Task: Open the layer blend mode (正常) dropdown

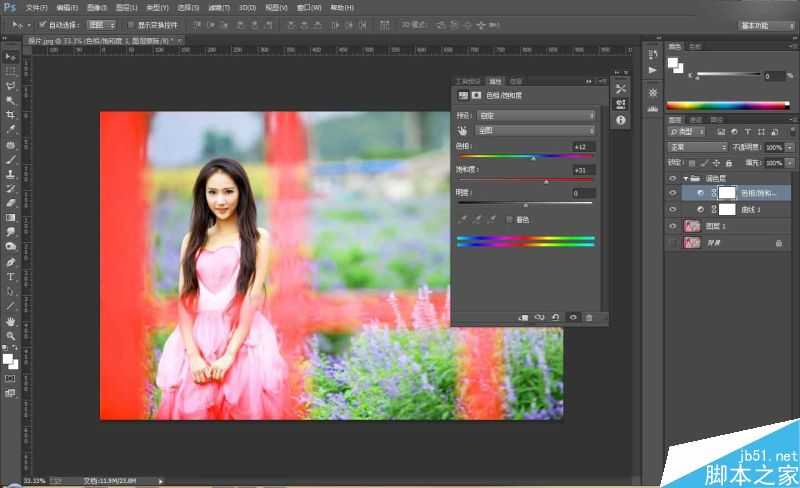Action: 697,147
